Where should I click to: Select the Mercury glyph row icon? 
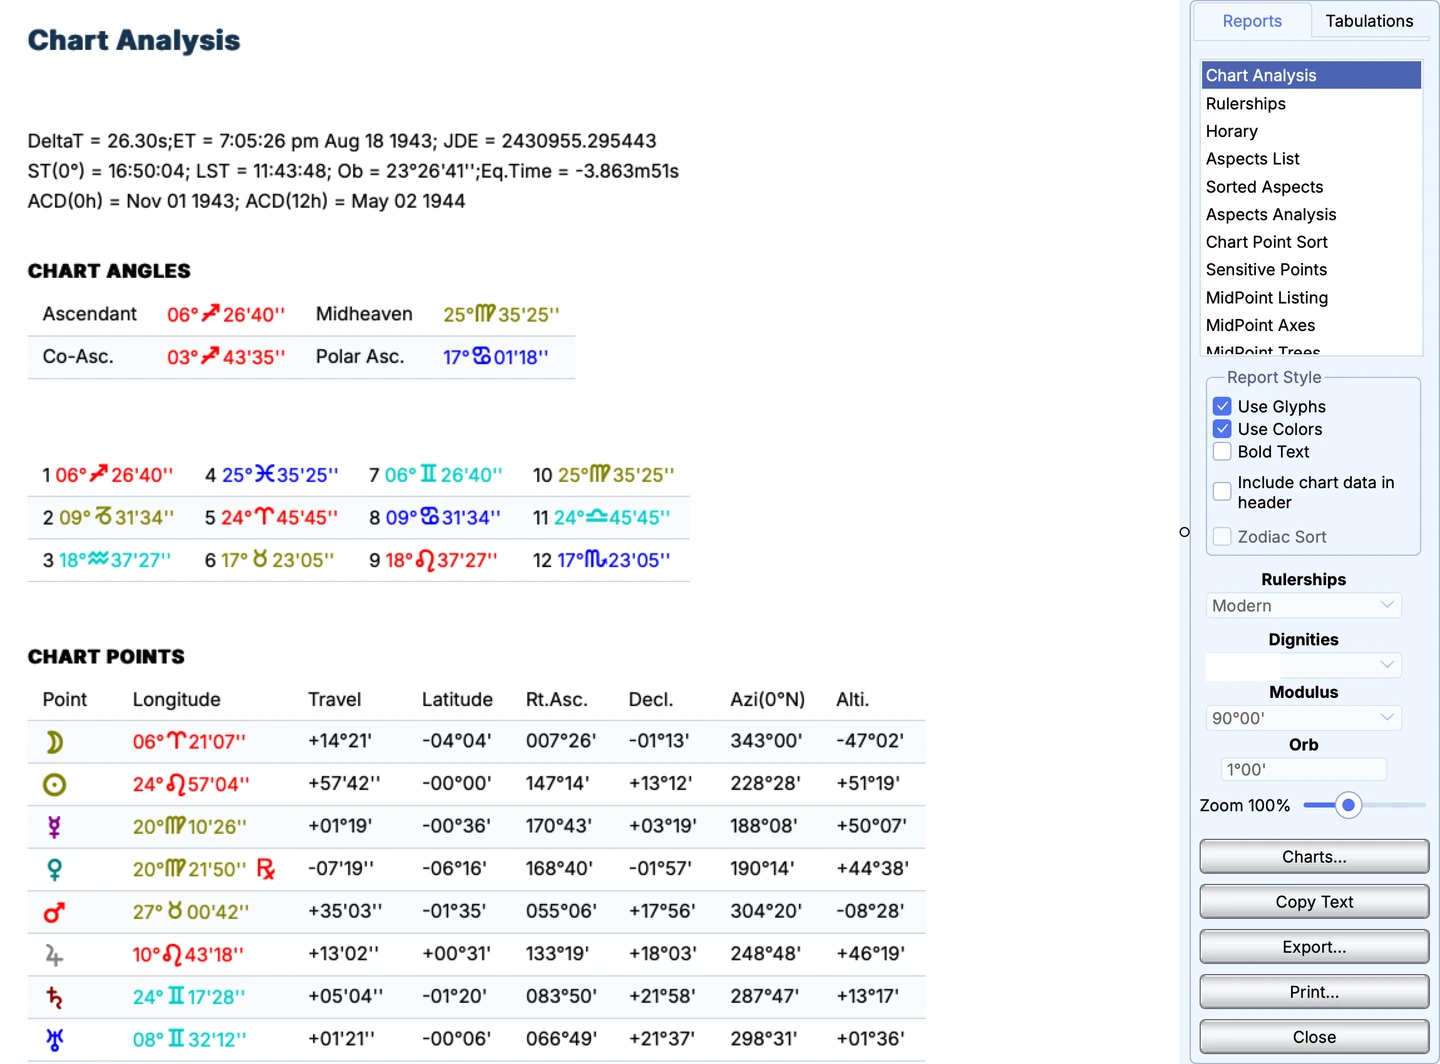click(x=54, y=827)
